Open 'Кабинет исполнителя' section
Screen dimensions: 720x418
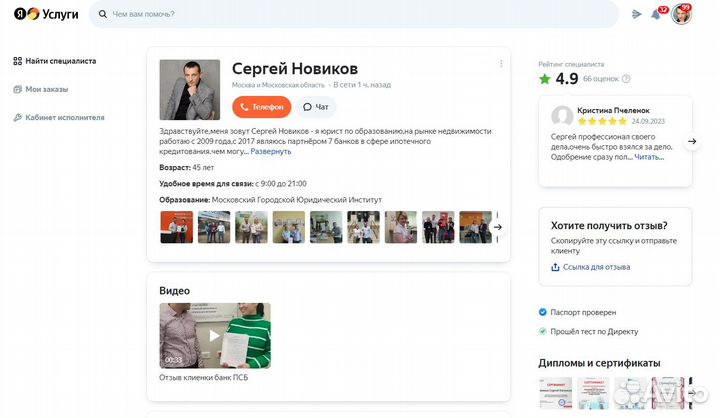click(x=59, y=118)
